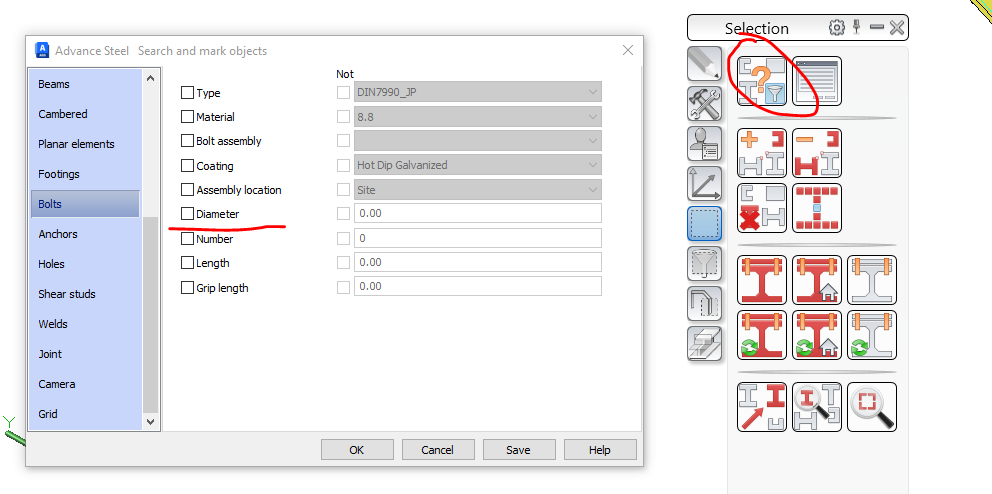Open the 3D beam category icon

click(x=704, y=343)
